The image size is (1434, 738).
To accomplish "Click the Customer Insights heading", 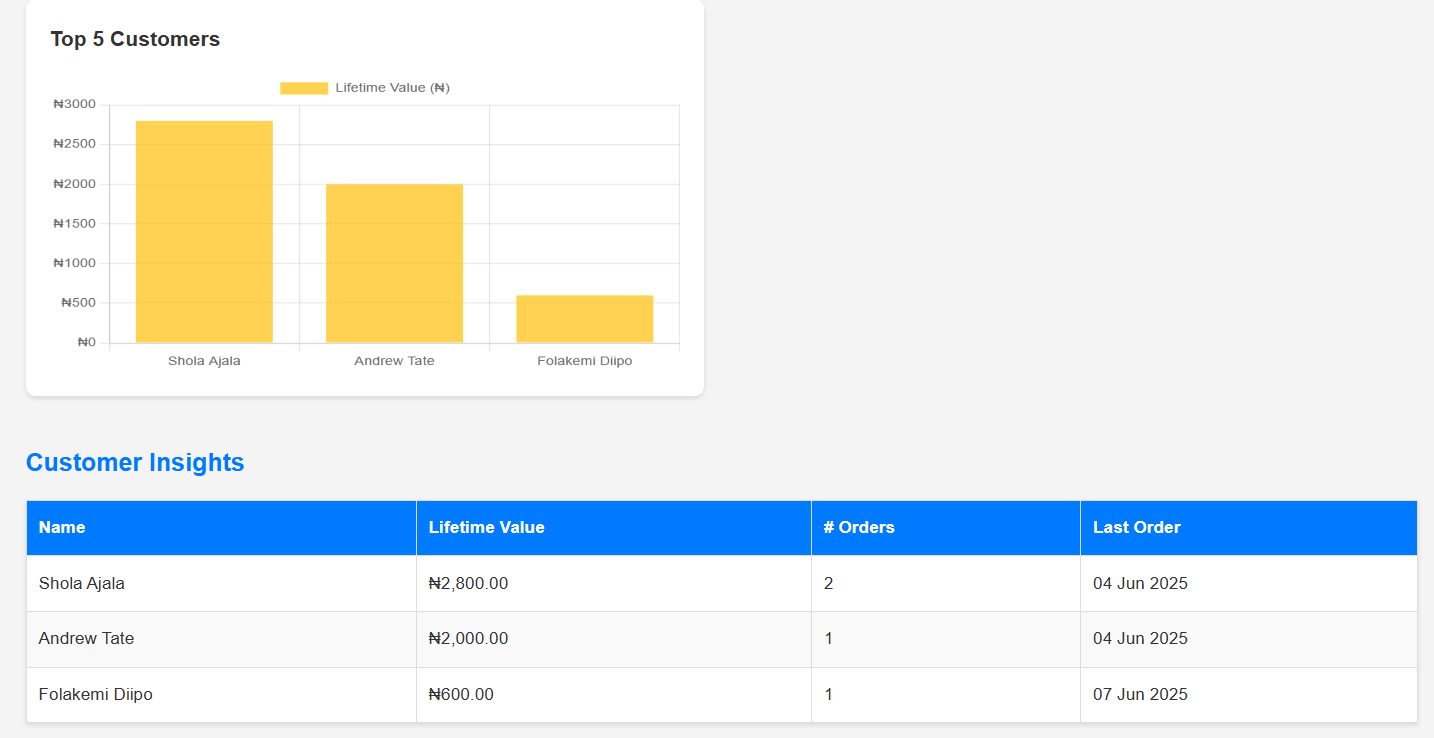I will pos(135,462).
